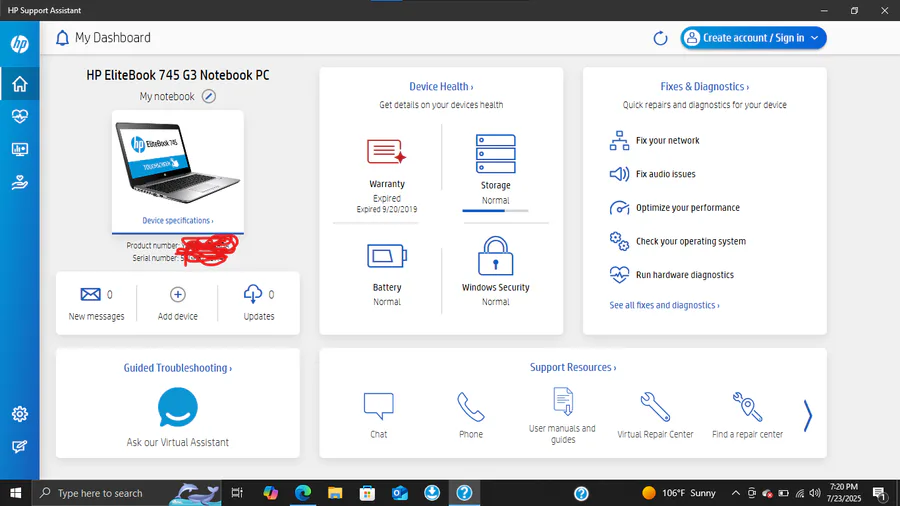Click the Optimize your performance gauge icon
900x506 pixels.
[x=619, y=208]
